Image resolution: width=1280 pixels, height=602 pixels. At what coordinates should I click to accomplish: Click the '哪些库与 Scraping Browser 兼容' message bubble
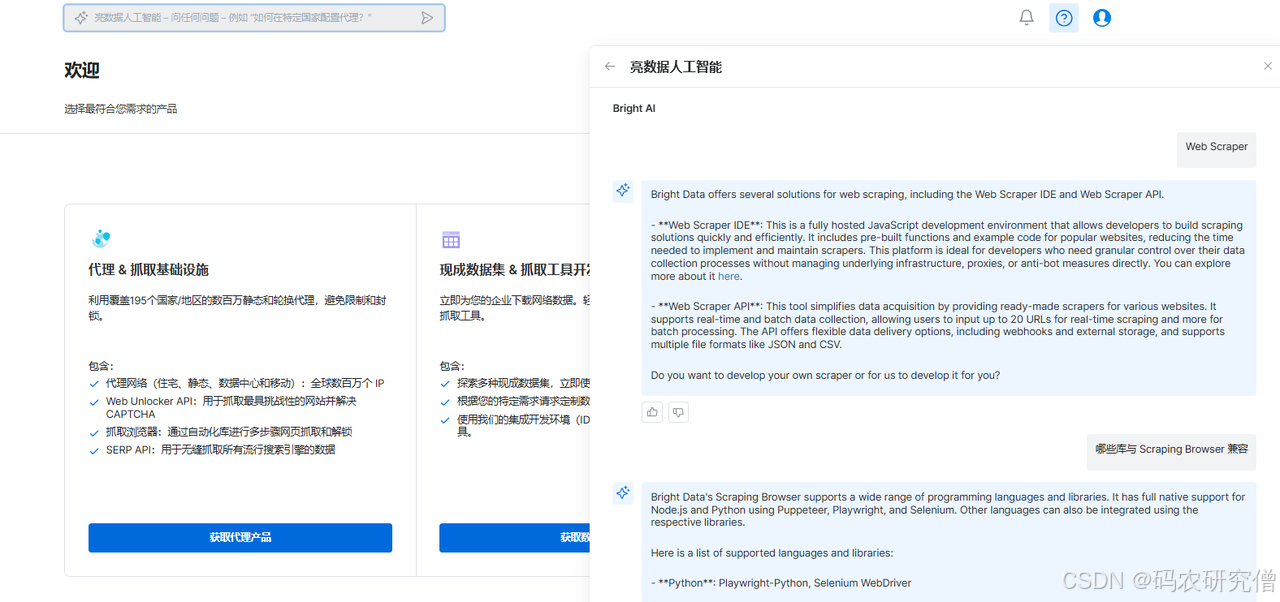1171,450
